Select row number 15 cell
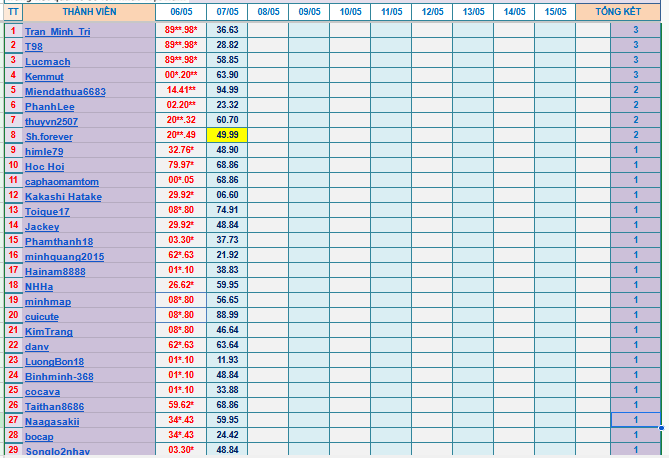 tap(13, 240)
